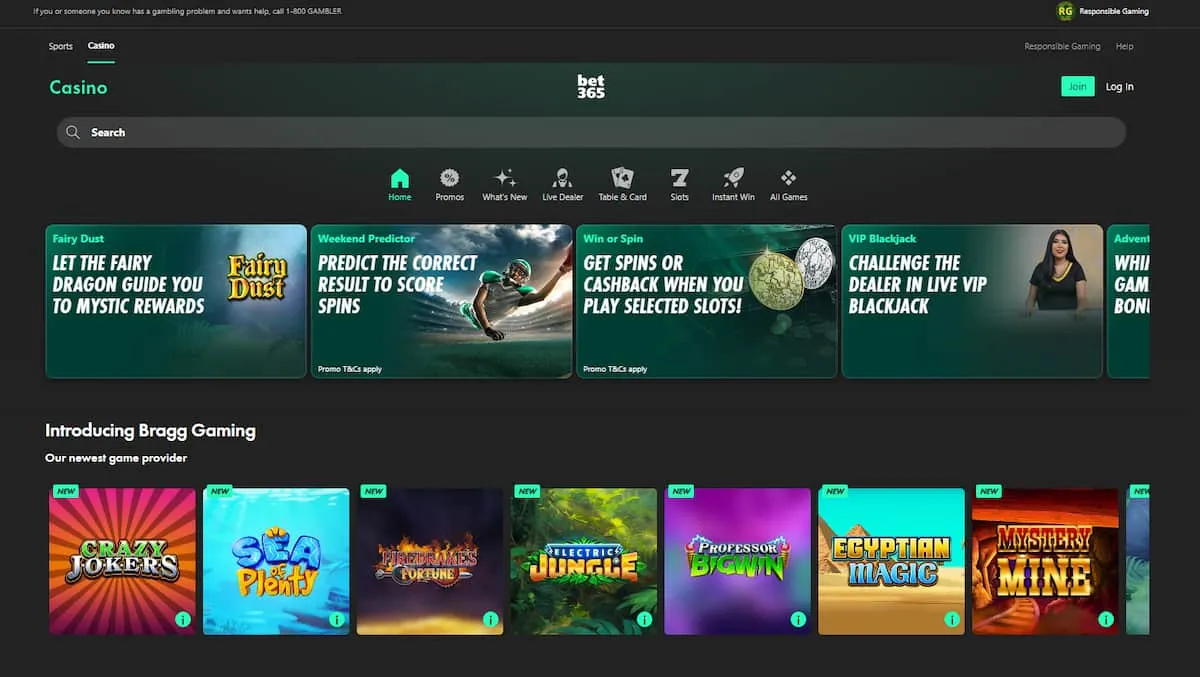Show info for Mystery Mine game

click(x=1107, y=620)
